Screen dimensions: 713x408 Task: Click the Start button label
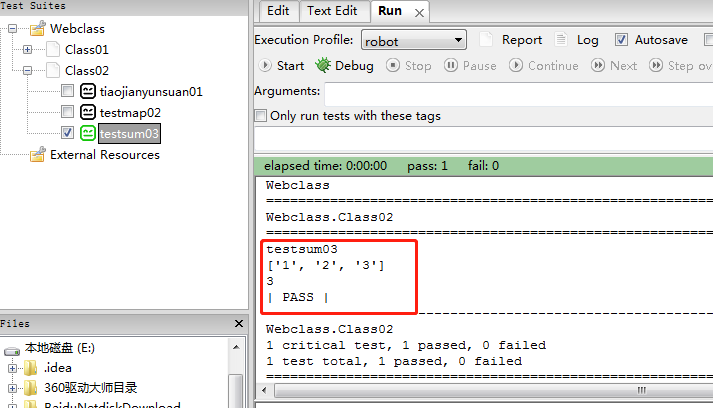290,66
